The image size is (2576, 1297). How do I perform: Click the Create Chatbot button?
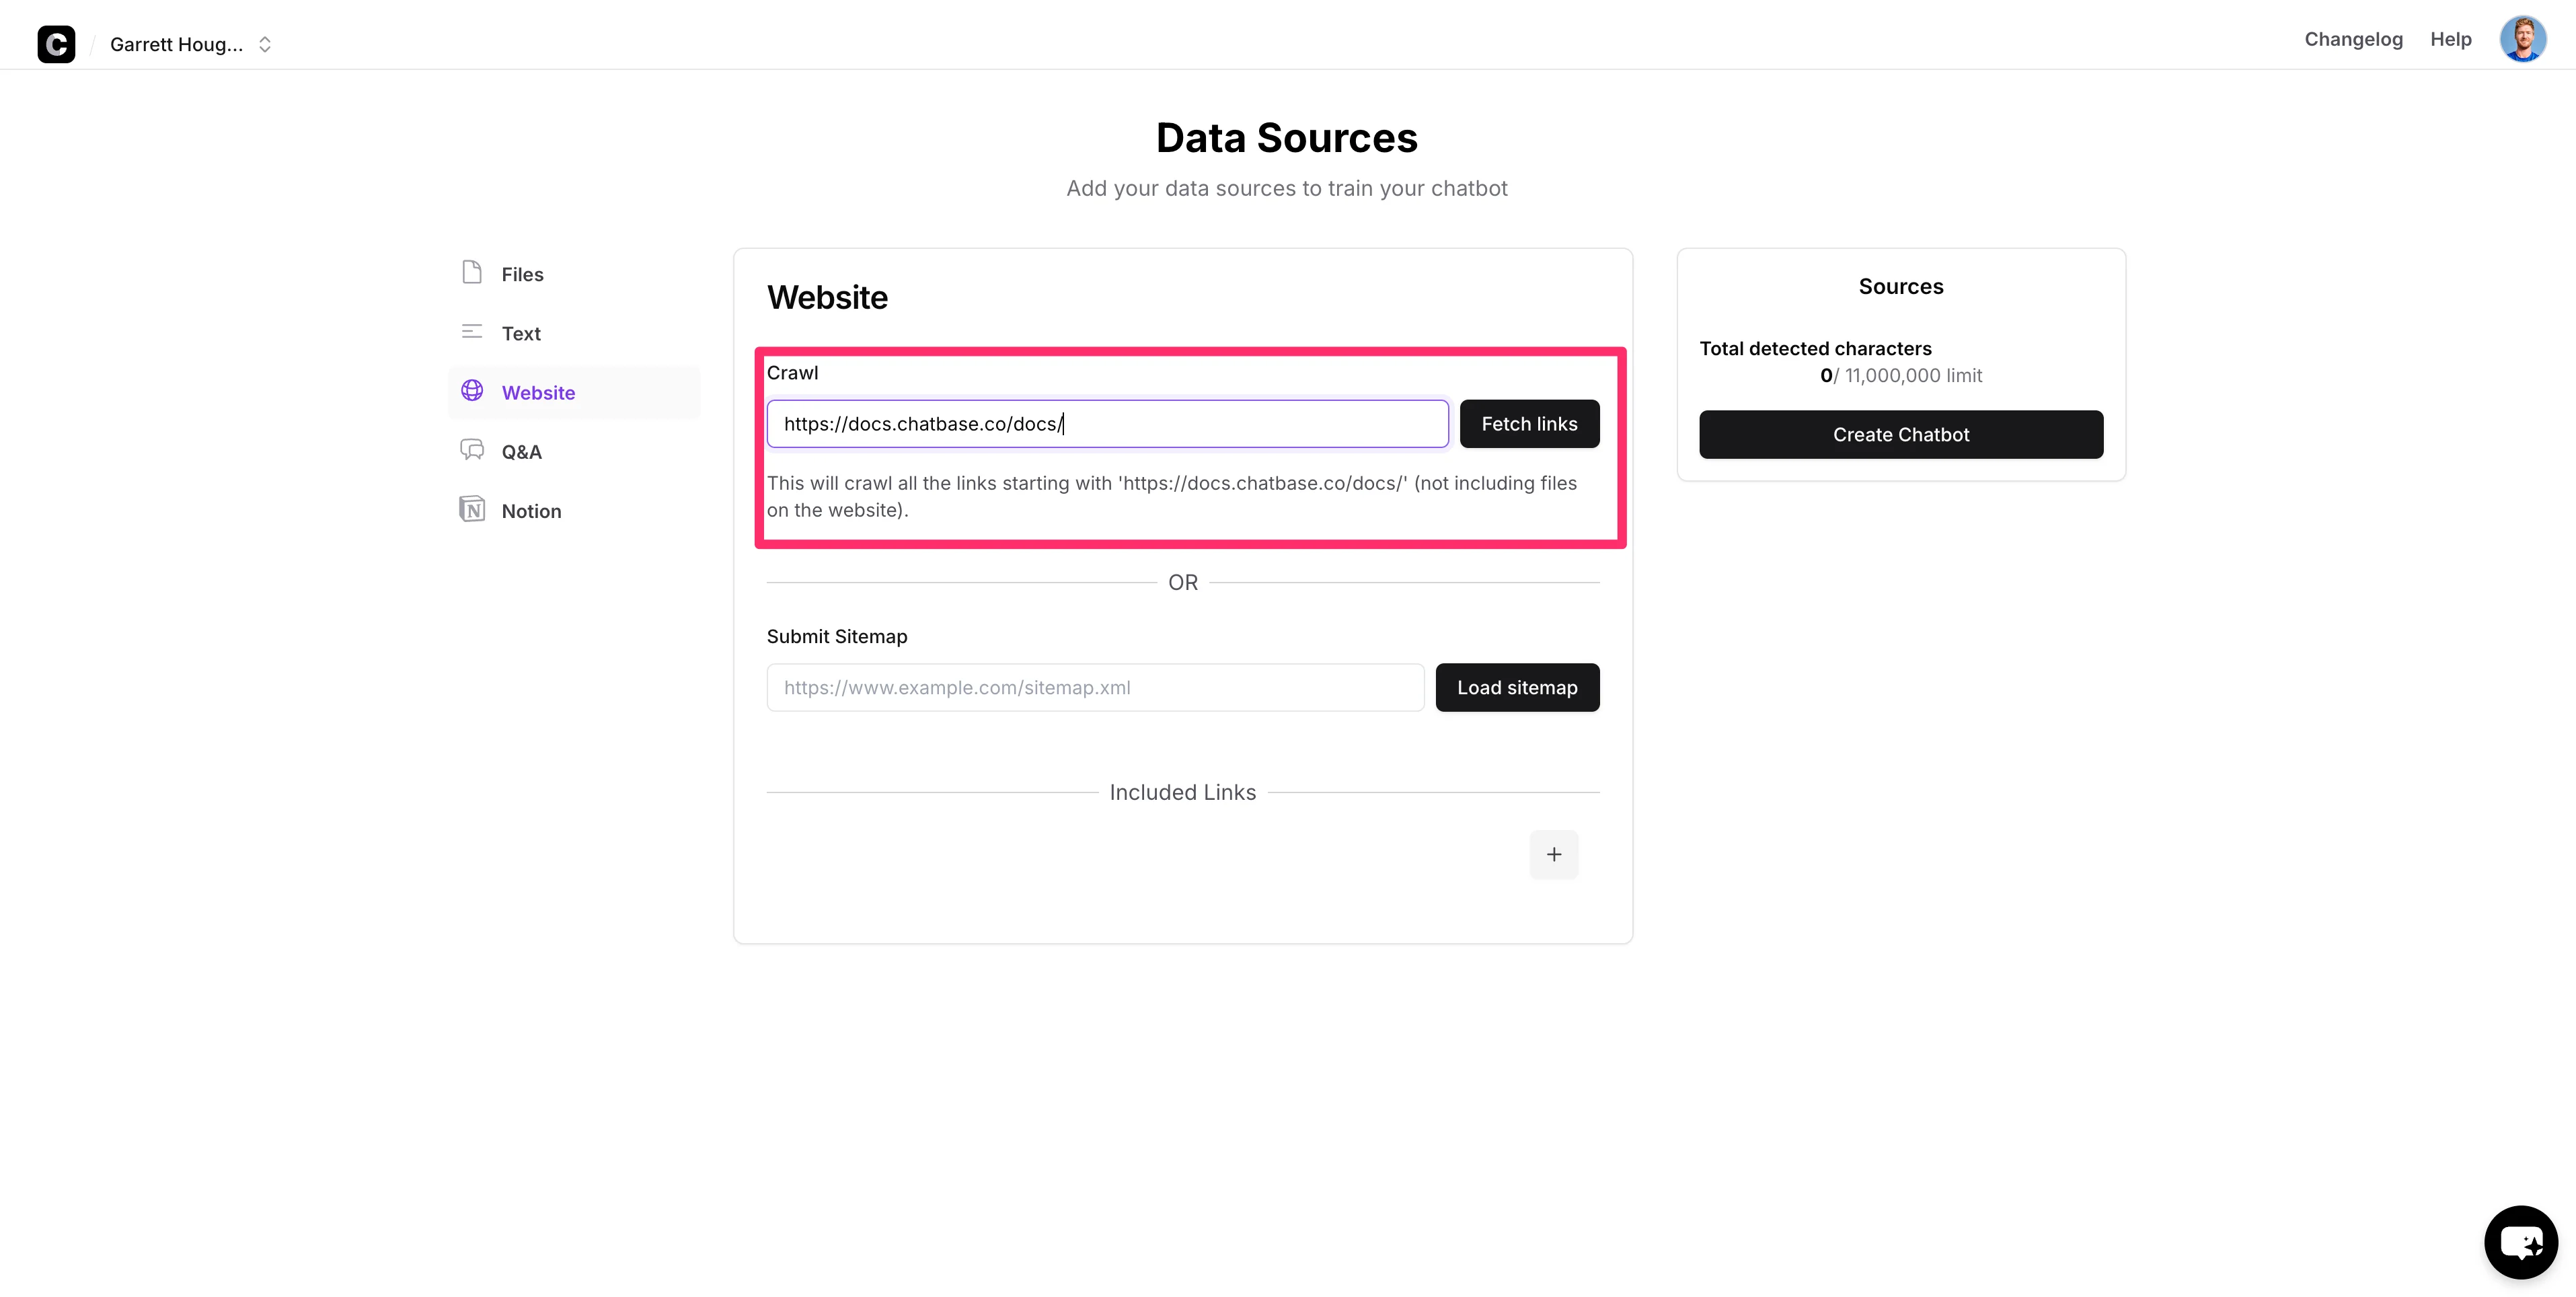[1900, 435]
